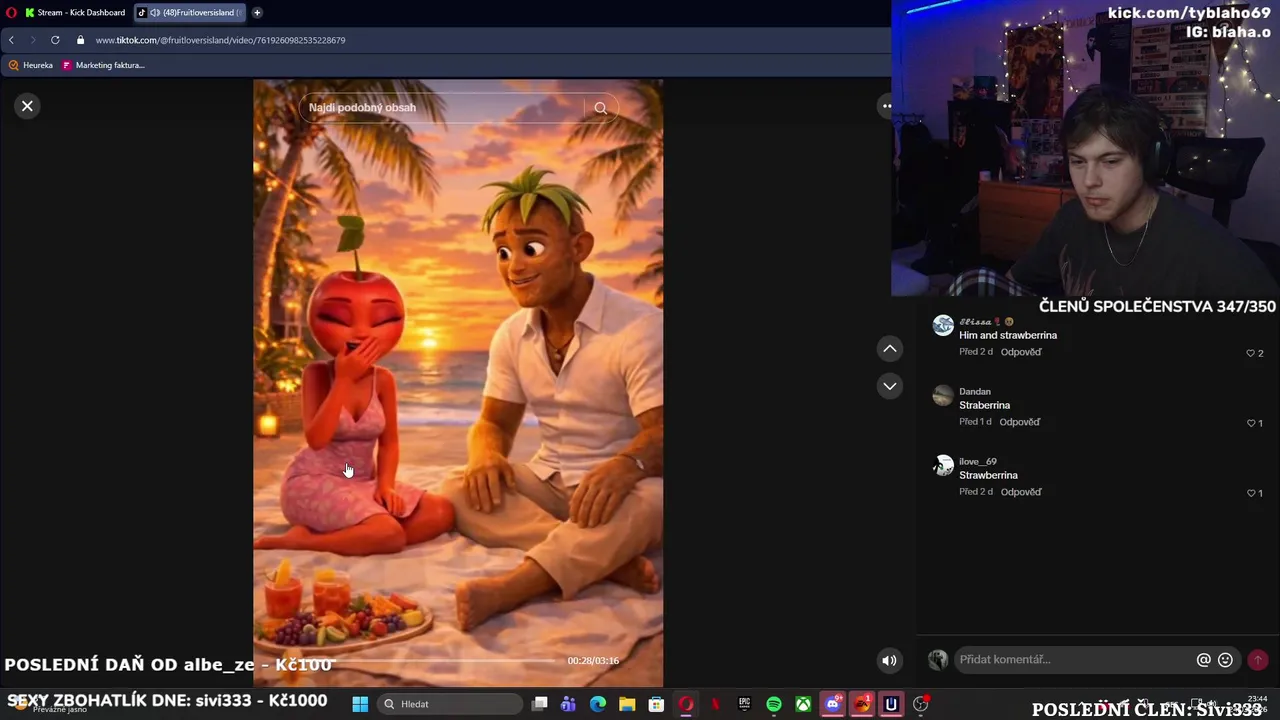Open the emoji picker for the comment
Image resolution: width=1280 pixels, height=720 pixels.
click(x=1225, y=660)
